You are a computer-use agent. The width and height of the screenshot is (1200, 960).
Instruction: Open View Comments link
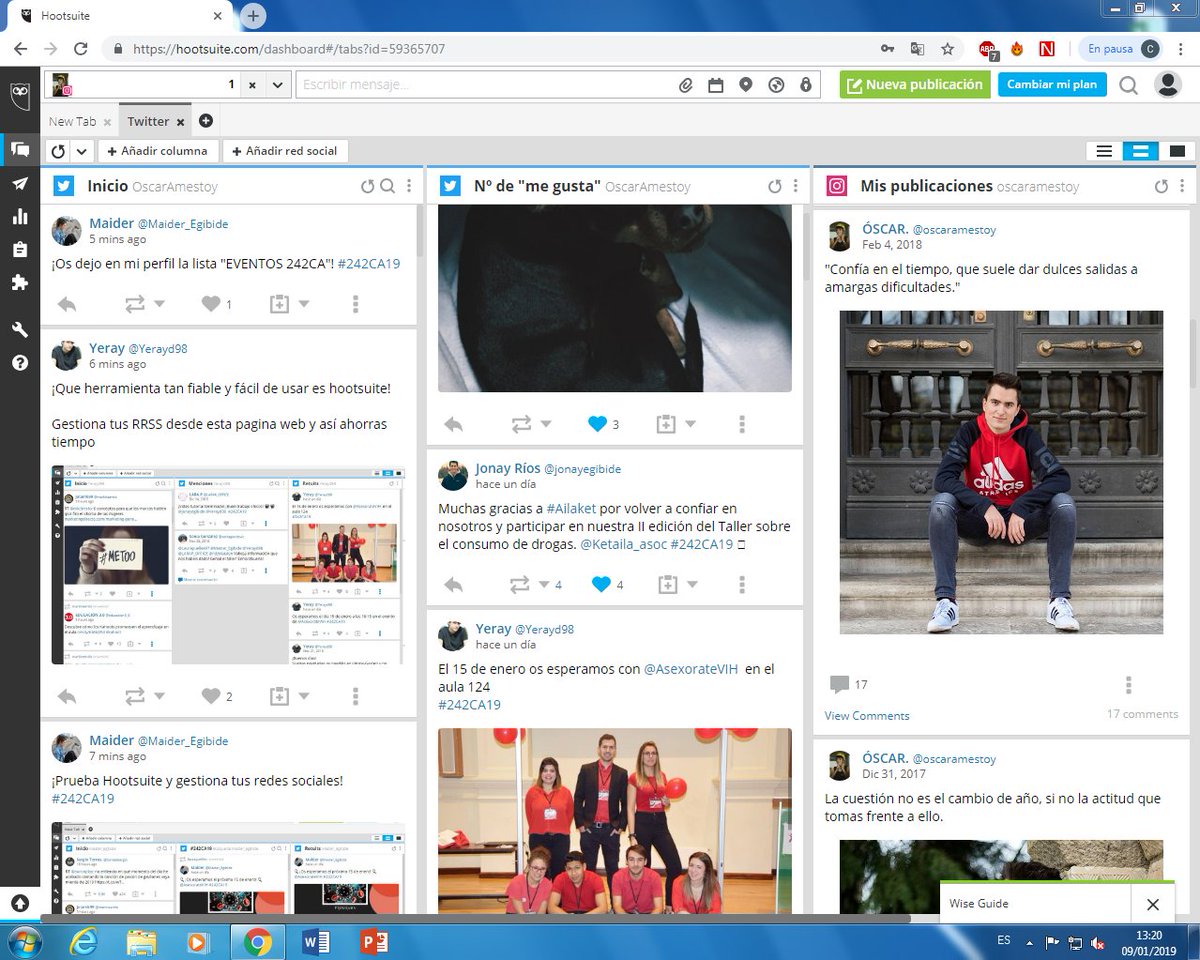coord(867,715)
